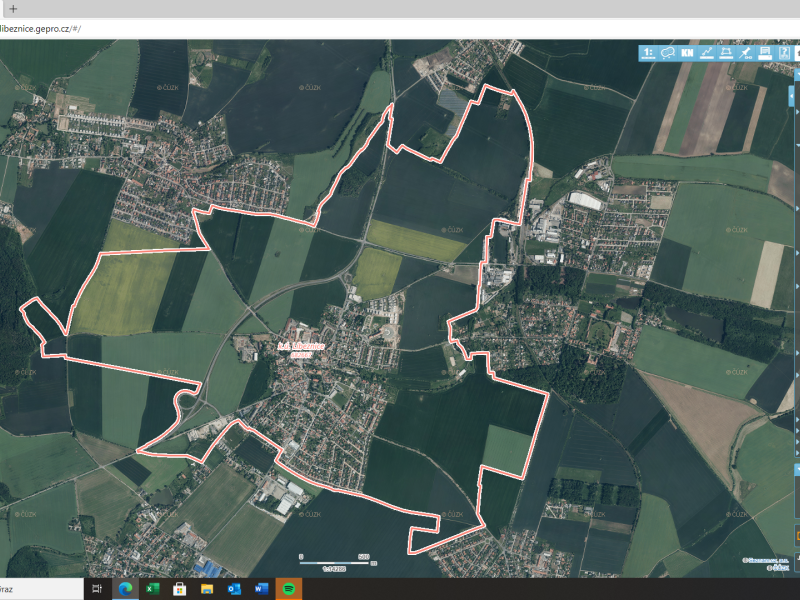
Task: Switch to Microsoft Edge in taskbar
Action: coord(126,589)
